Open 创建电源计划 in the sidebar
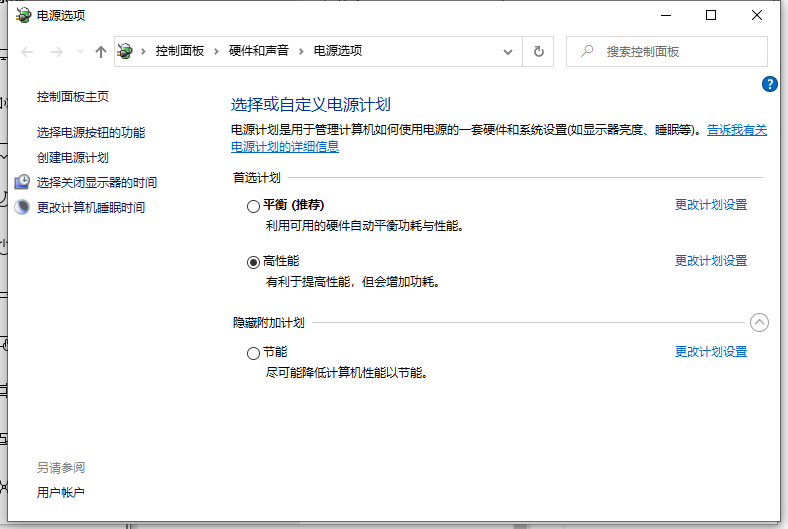The width and height of the screenshot is (788, 529). point(73,157)
